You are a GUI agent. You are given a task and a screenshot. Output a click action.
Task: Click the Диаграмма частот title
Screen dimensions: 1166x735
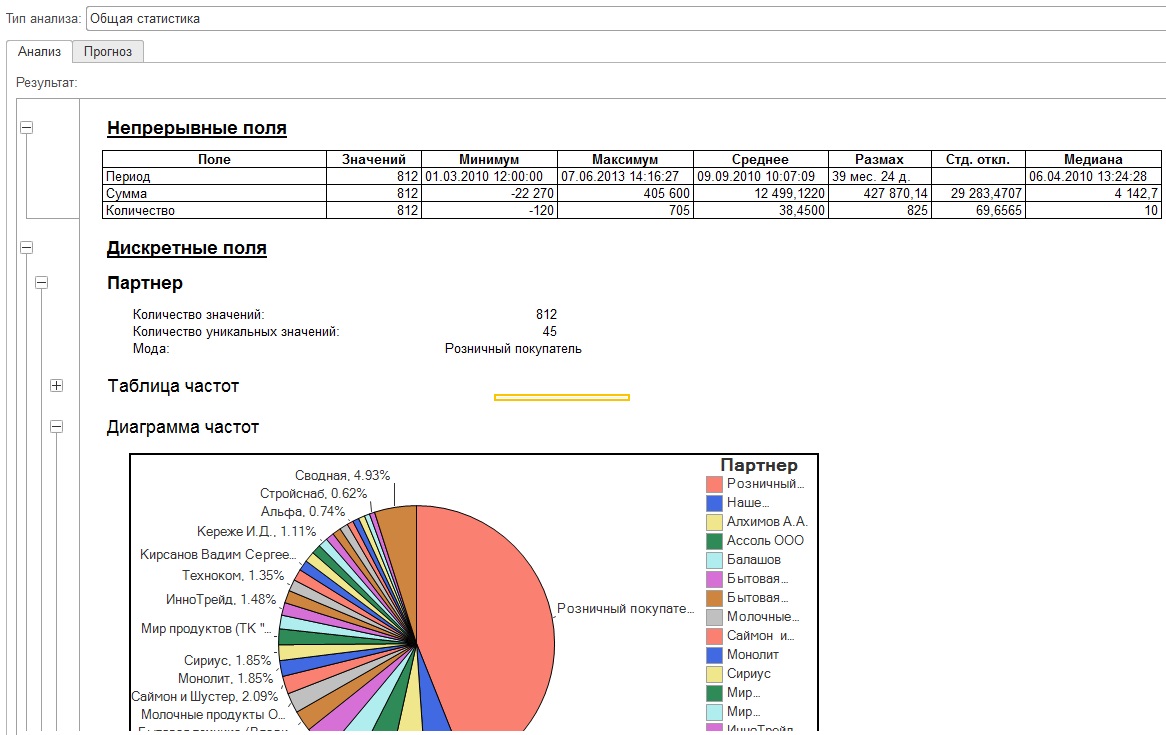pos(183,427)
